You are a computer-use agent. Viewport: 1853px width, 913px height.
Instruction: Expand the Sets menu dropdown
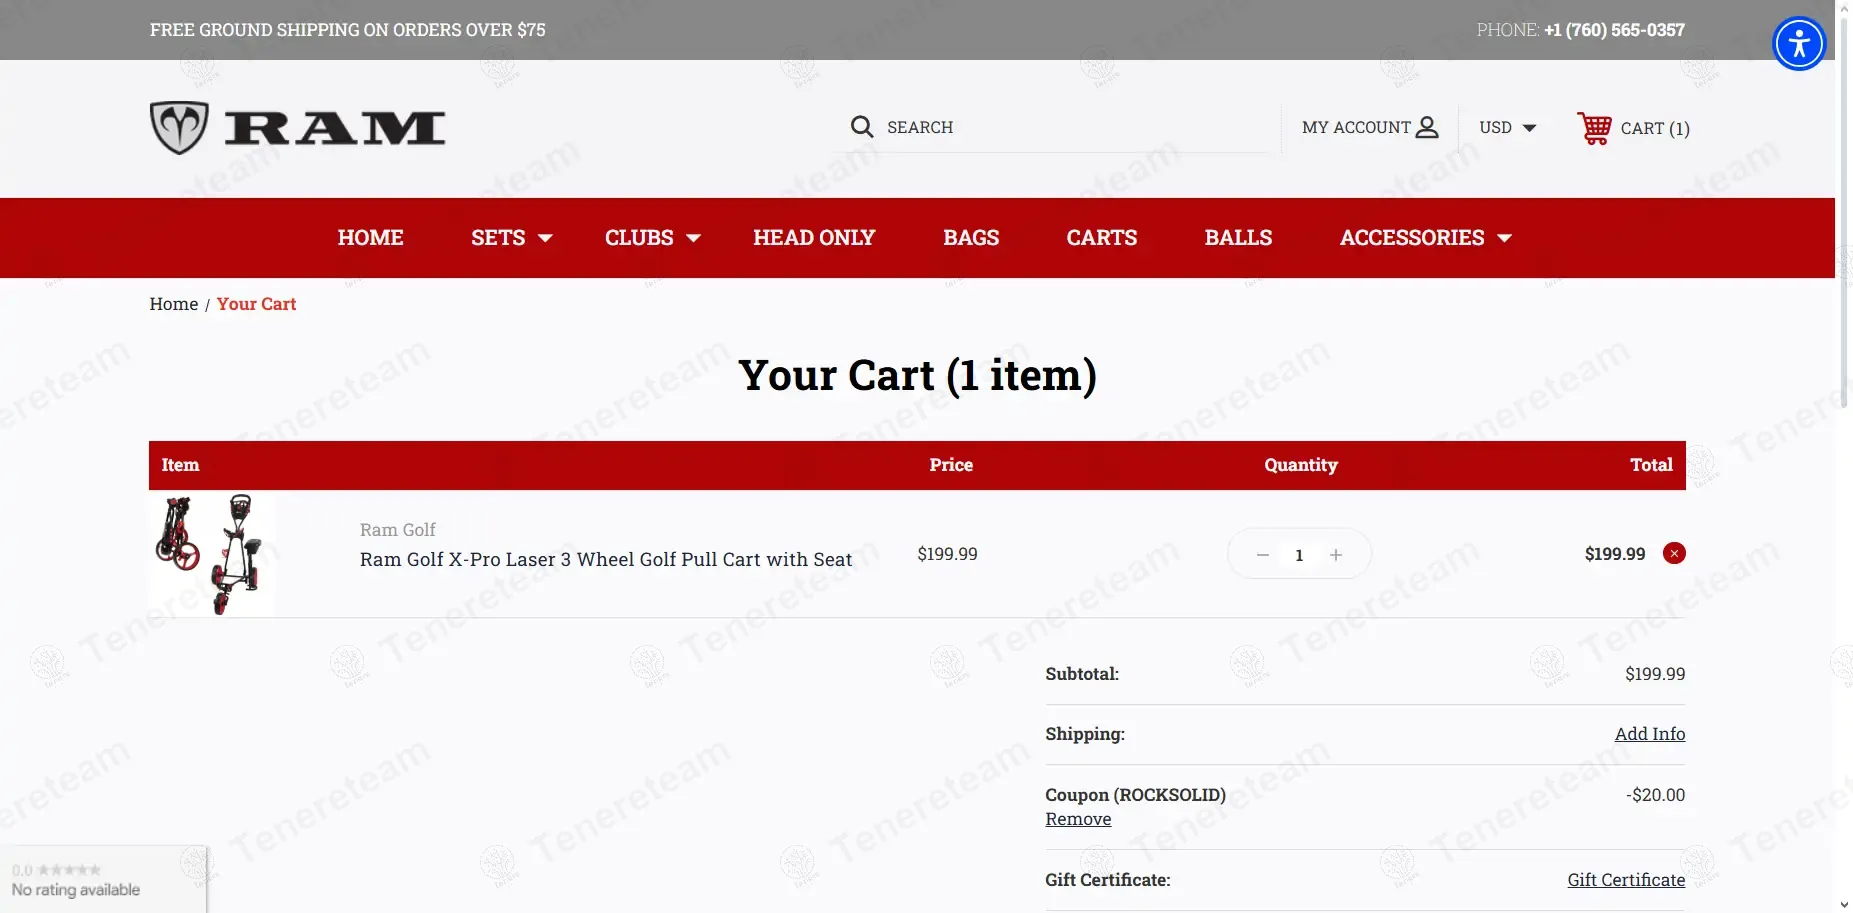click(511, 238)
